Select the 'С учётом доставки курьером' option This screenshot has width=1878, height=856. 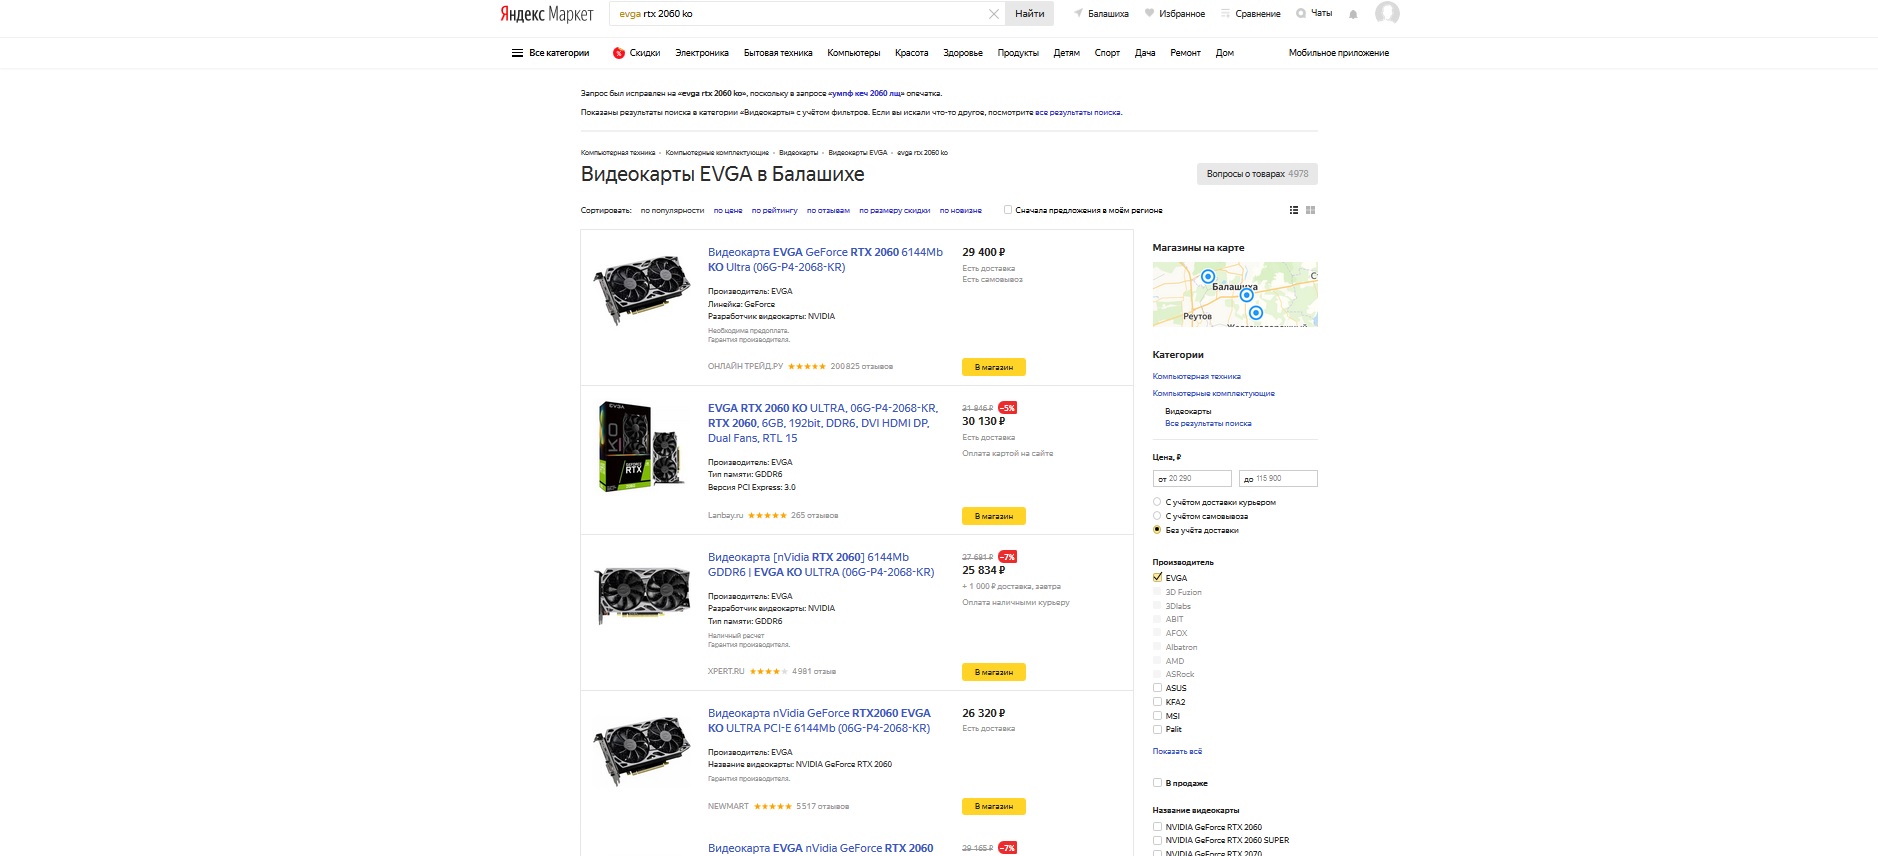pos(1158,502)
